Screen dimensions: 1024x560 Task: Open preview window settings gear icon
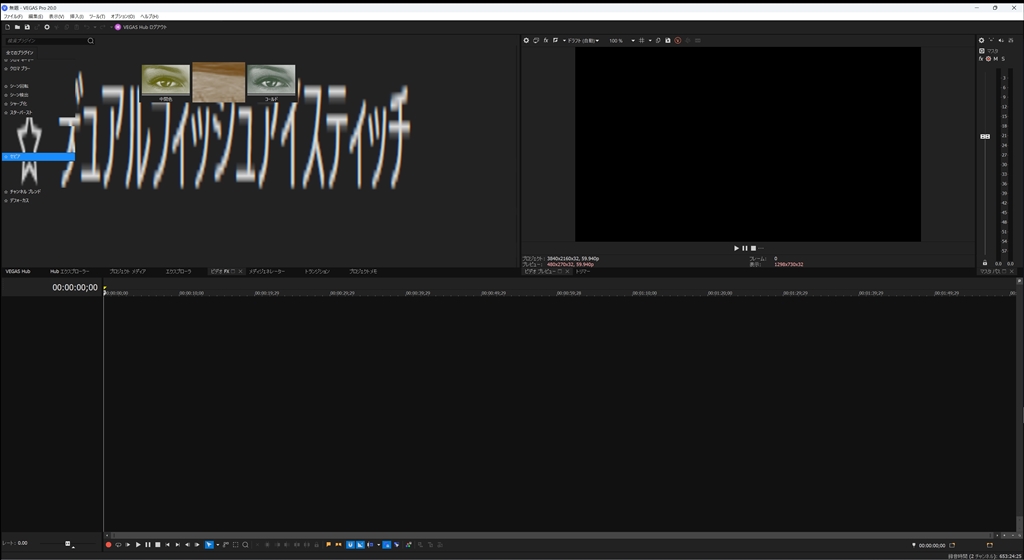pyautogui.click(x=526, y=40)
